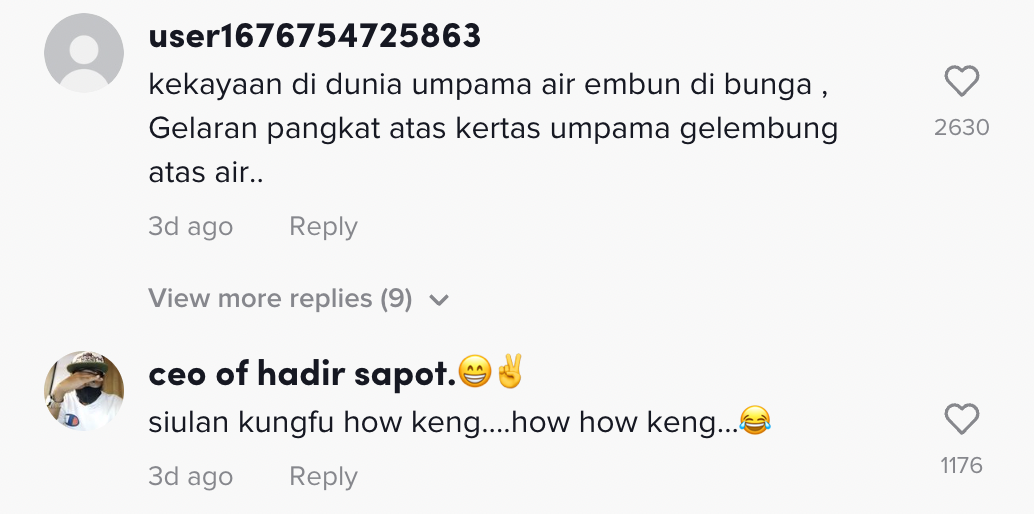Click the 1176 like count
The image size is (1034, 514).
(961, 465)
